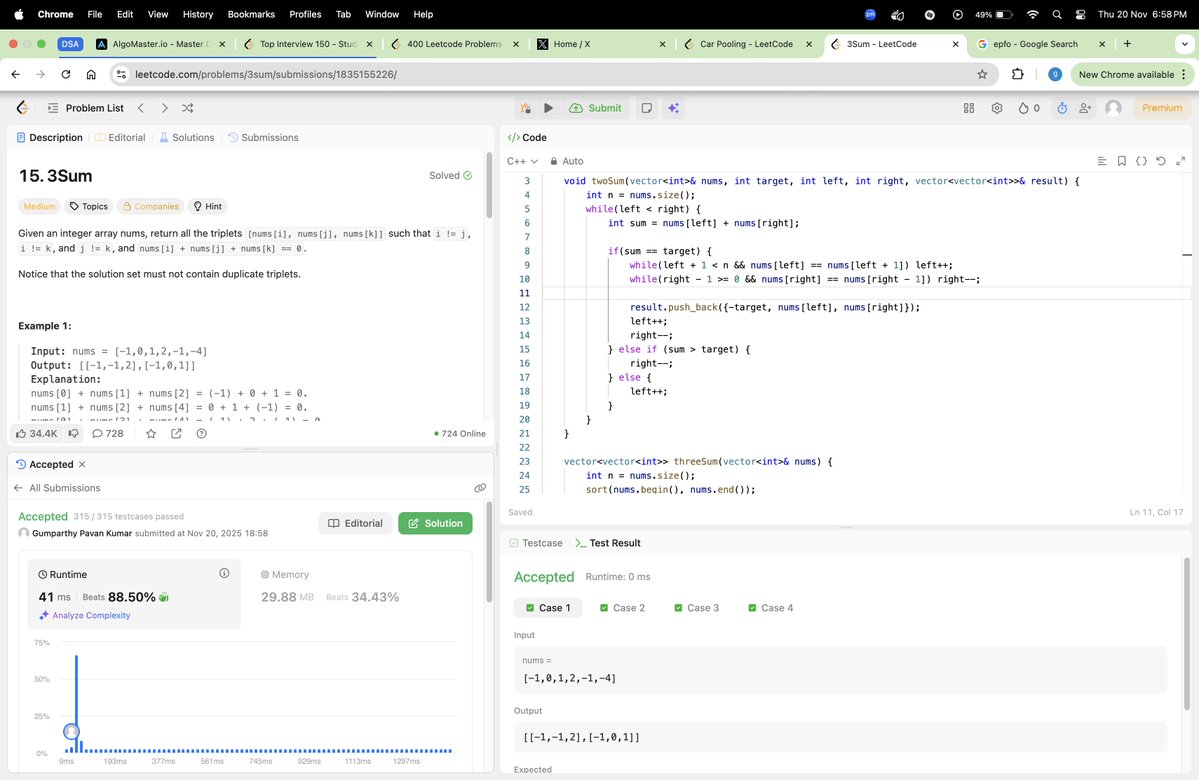Open the help question mark icon
Screen dimensions: 1199x780
pyautogui.click(x=201, y=434)
